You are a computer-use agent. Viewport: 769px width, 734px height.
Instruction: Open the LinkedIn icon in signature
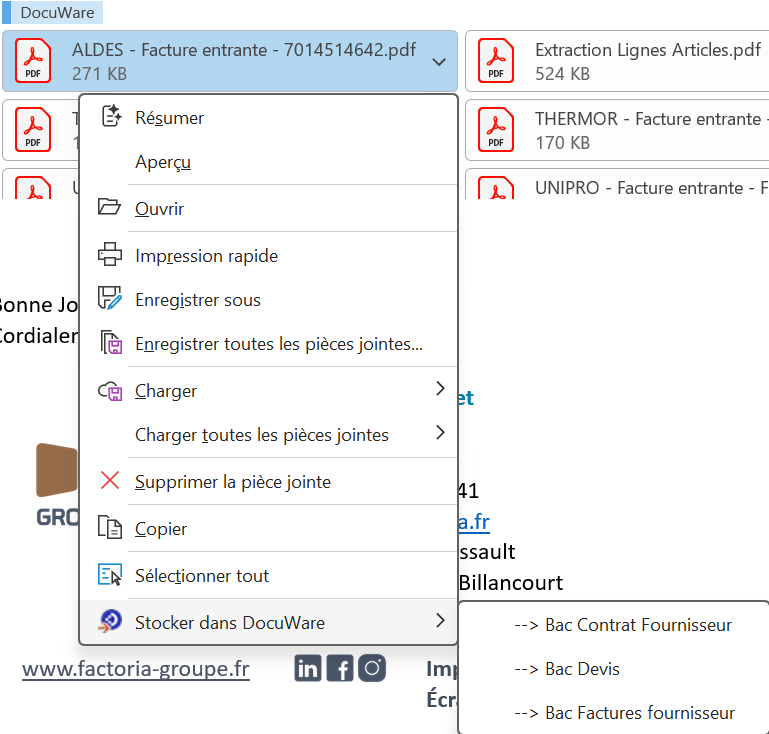pos(308,668)
